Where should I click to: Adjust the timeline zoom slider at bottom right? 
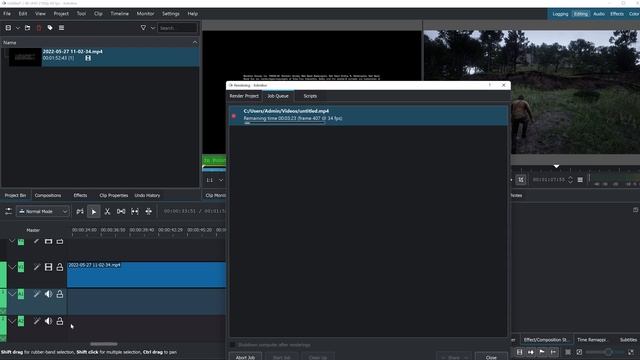(608, 352)
